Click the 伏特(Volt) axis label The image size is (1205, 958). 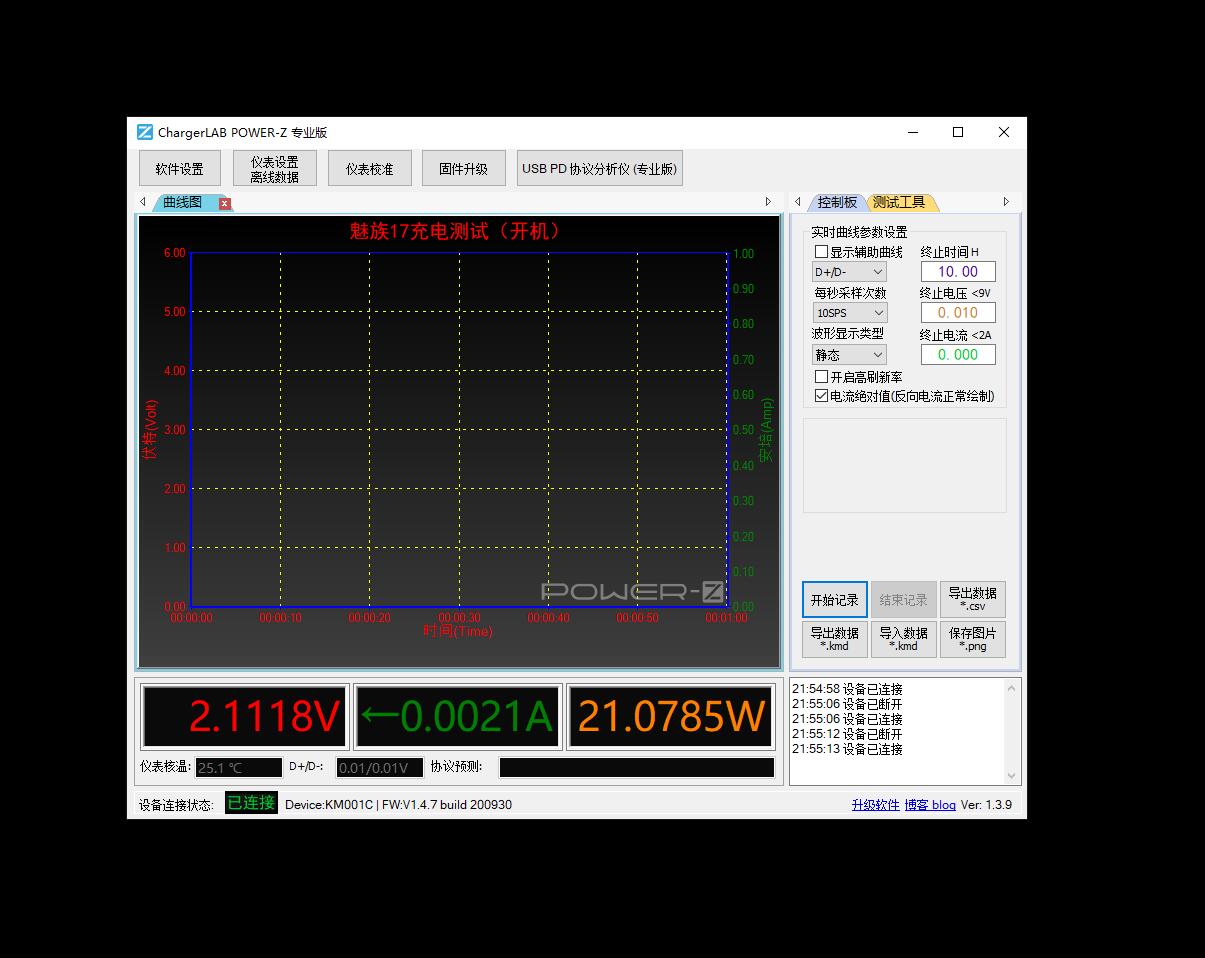[150, 430]
